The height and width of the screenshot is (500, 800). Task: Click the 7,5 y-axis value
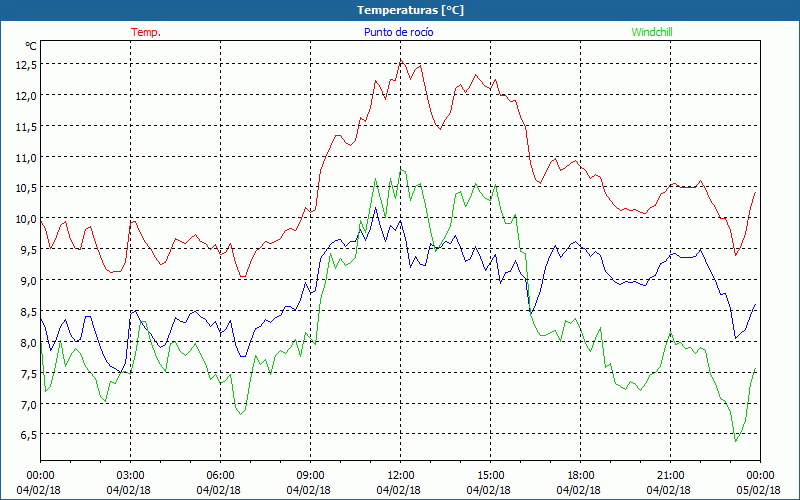[x=27, y=373]
